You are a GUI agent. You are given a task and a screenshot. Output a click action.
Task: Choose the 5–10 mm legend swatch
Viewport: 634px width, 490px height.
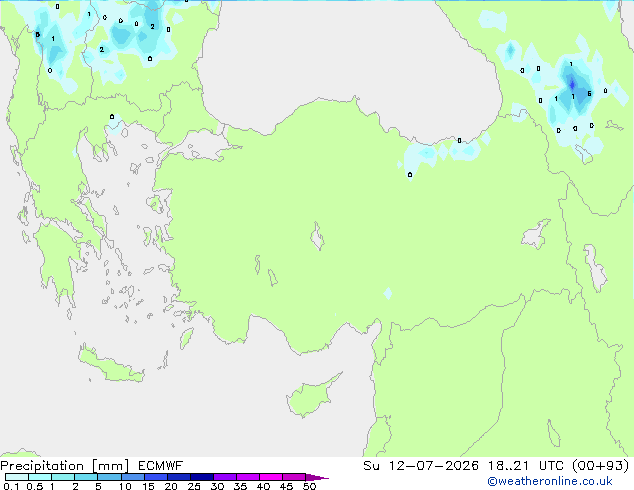tap(109, 477)
